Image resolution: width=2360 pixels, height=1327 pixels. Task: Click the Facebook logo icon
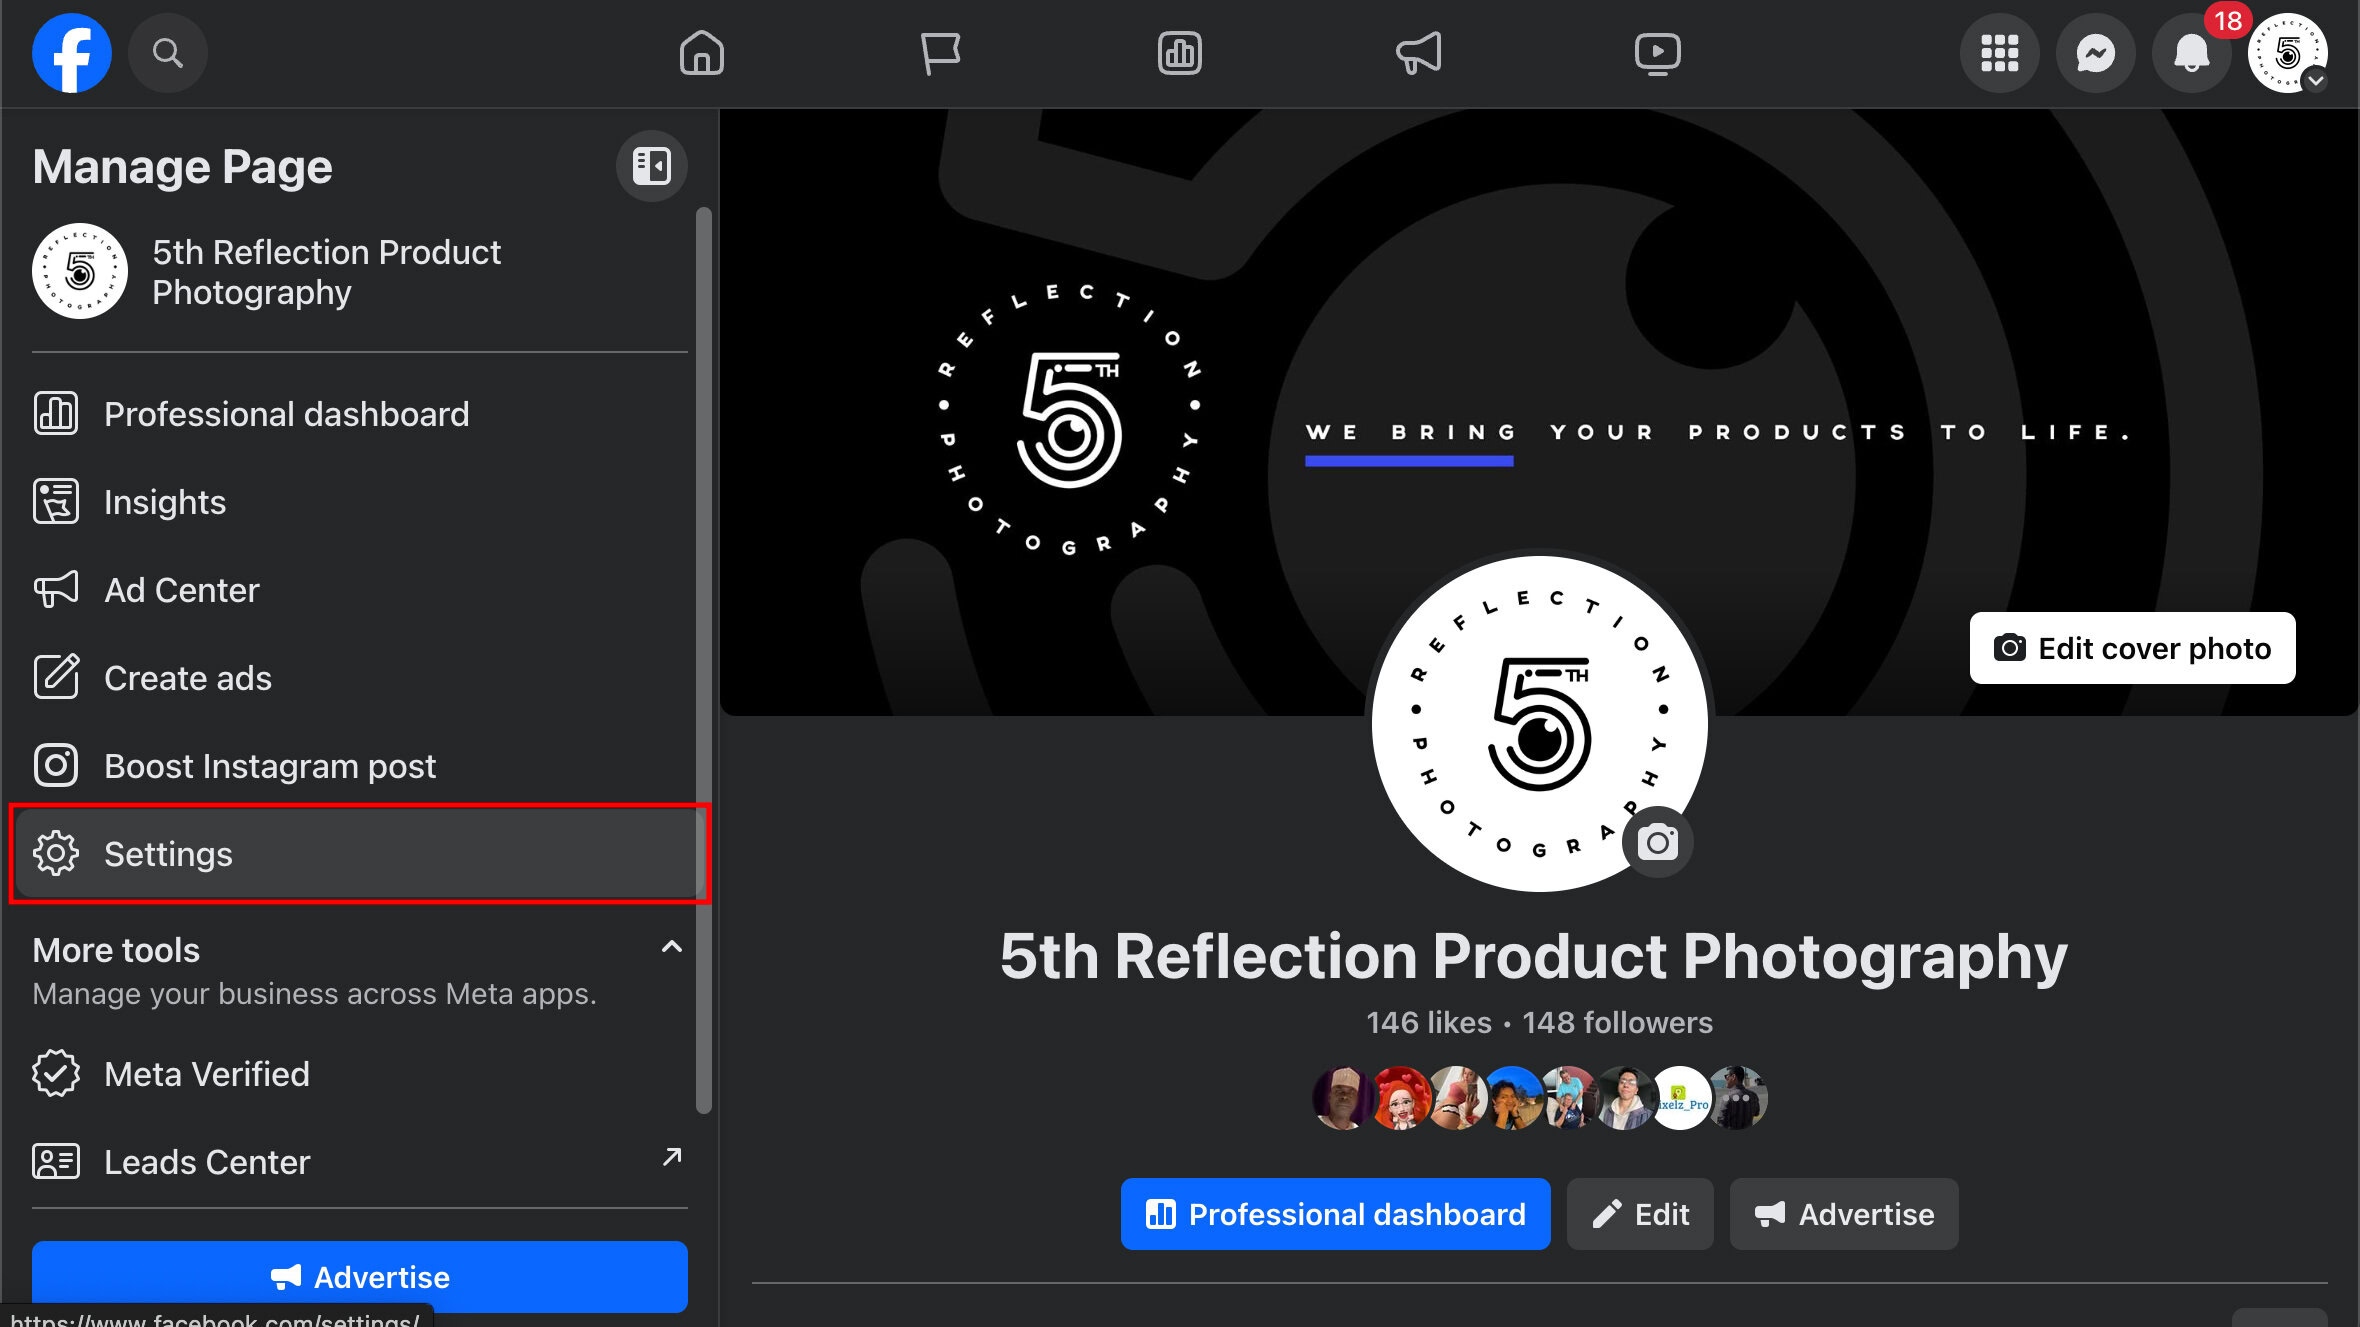pyautogui.click(x=71, y=53)
